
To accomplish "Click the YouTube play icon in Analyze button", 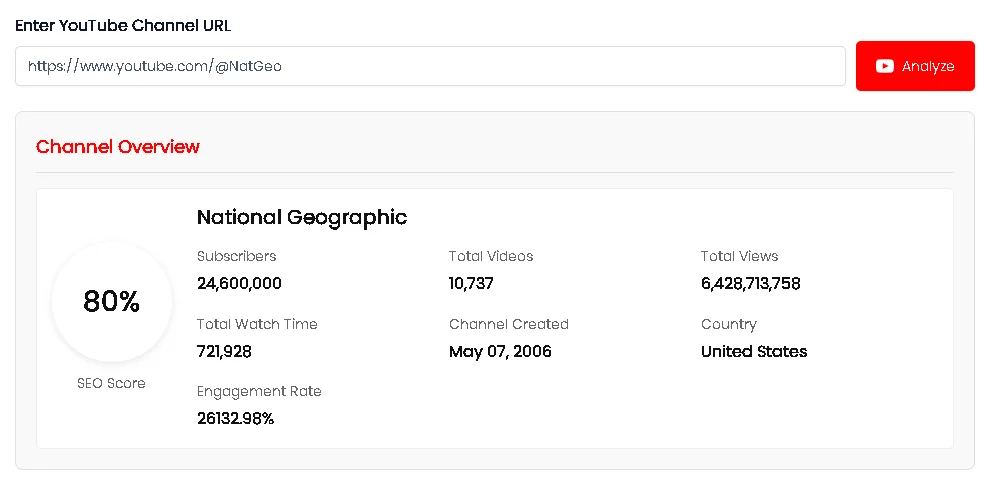I will pos(885,66).
